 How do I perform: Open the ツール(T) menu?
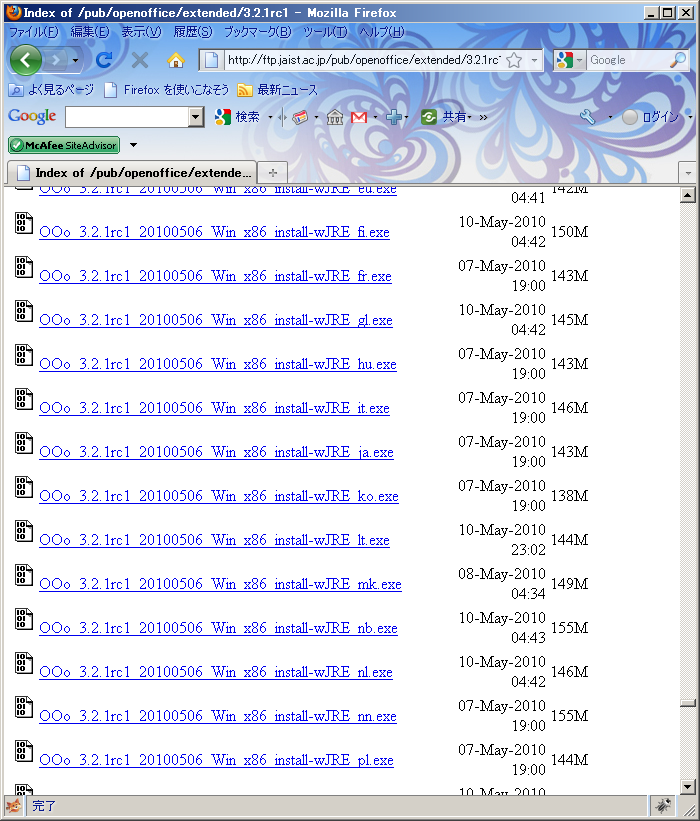click(x=325, y=32)
